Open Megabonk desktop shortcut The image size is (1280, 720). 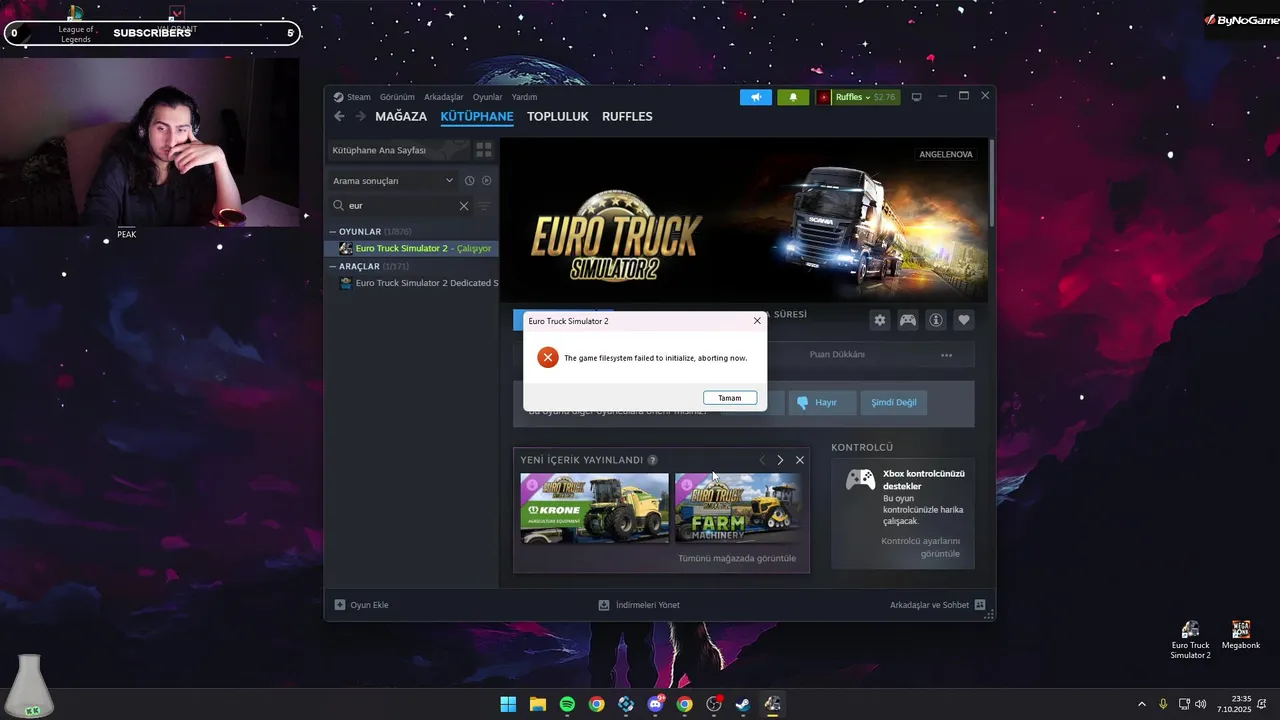pyautogui.click(x=1241, y=636)
